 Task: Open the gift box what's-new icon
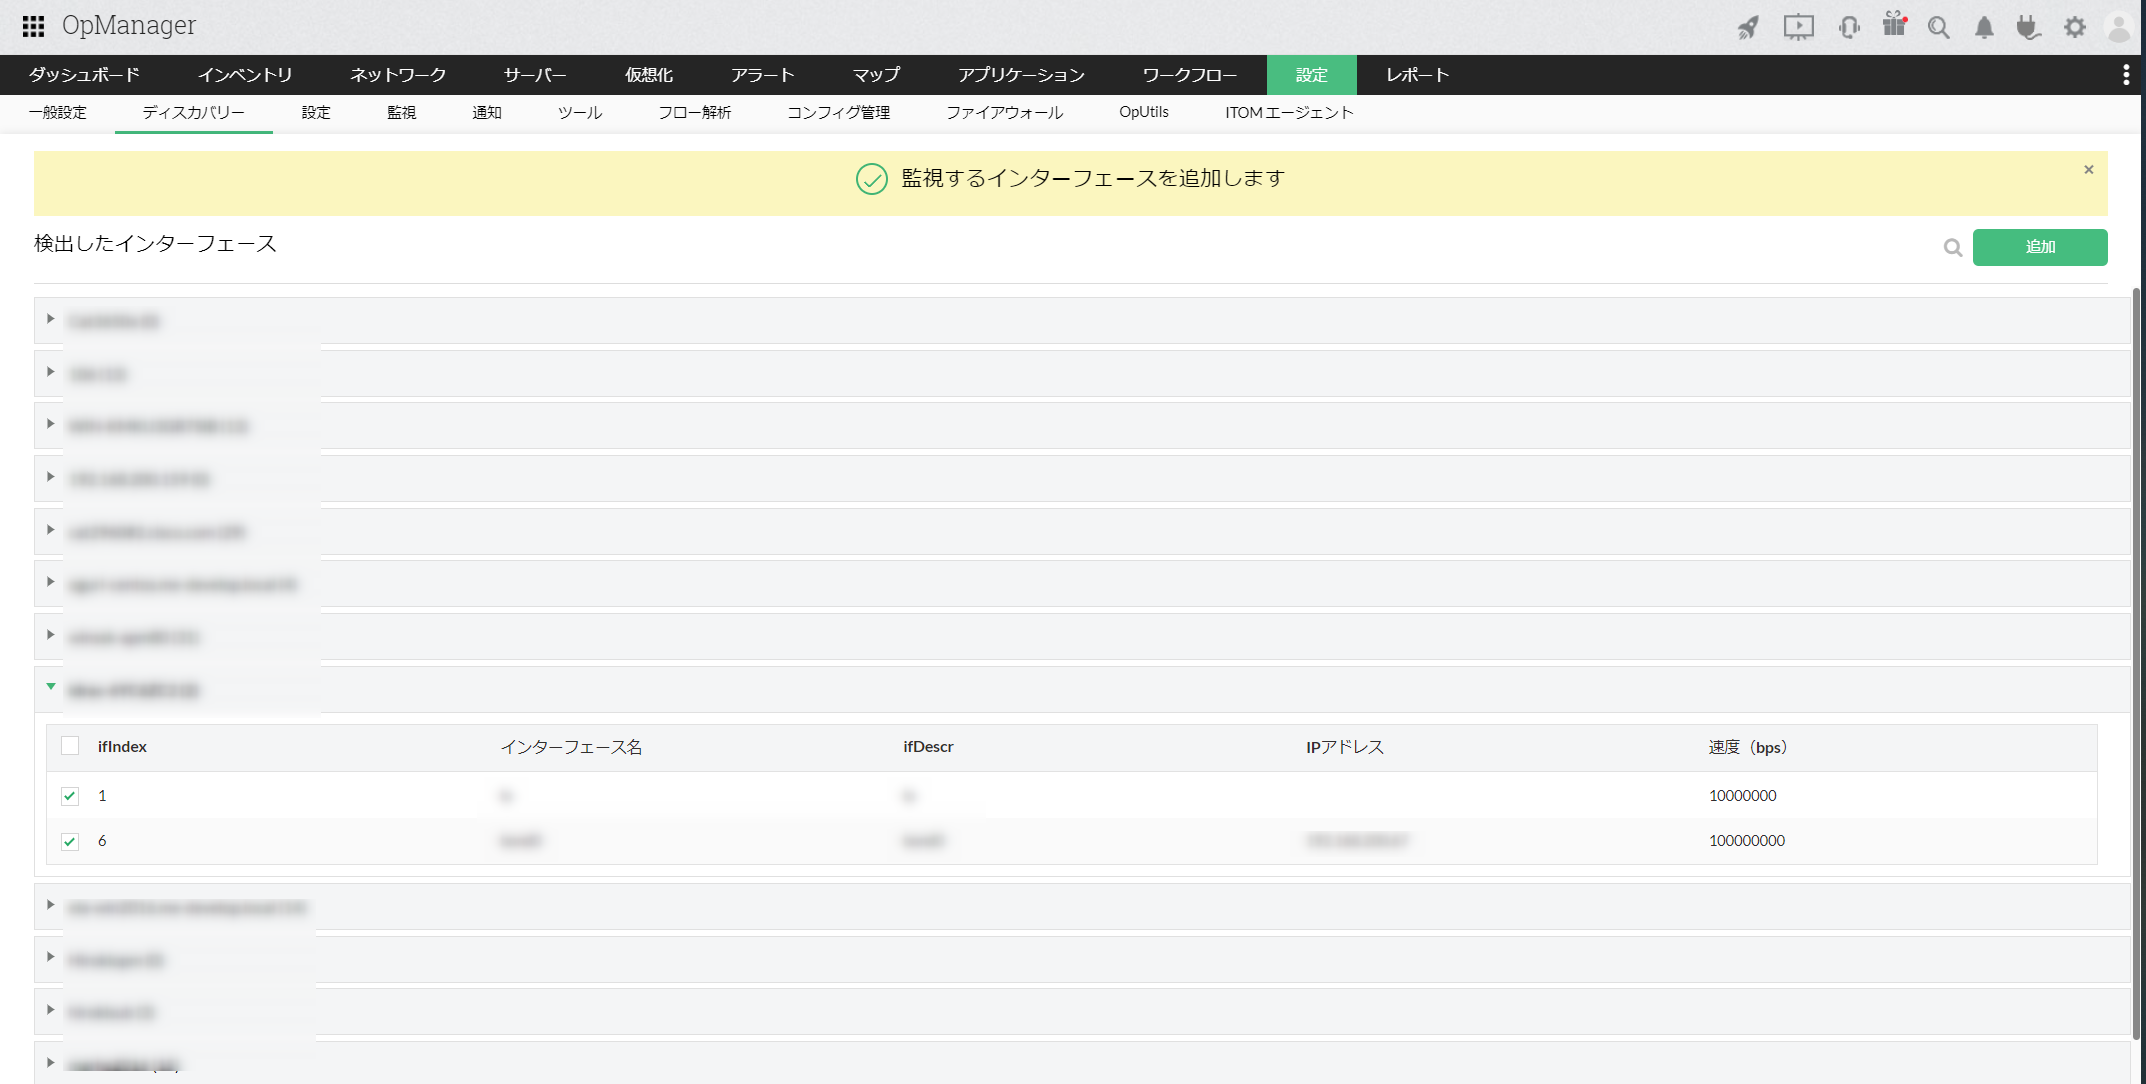tap(1894, 25)
